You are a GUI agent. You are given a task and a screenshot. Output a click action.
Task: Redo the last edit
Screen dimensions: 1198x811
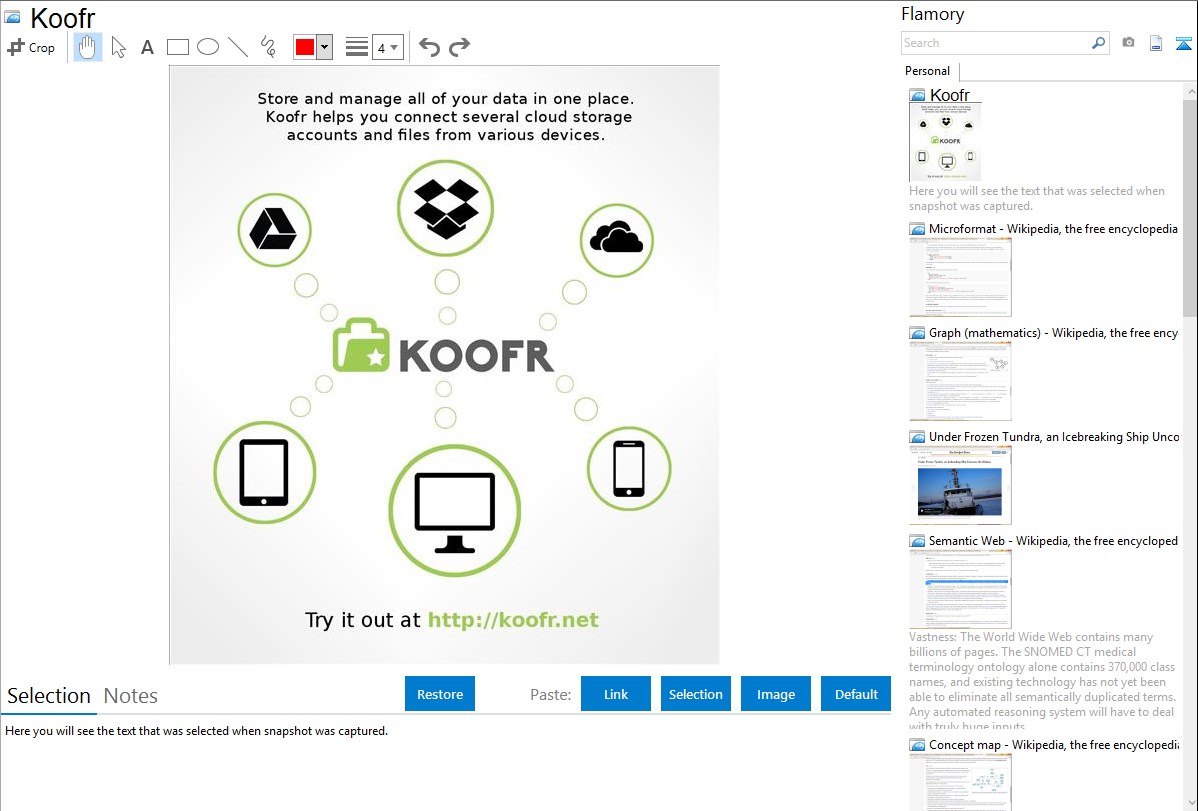coord(459,47)
